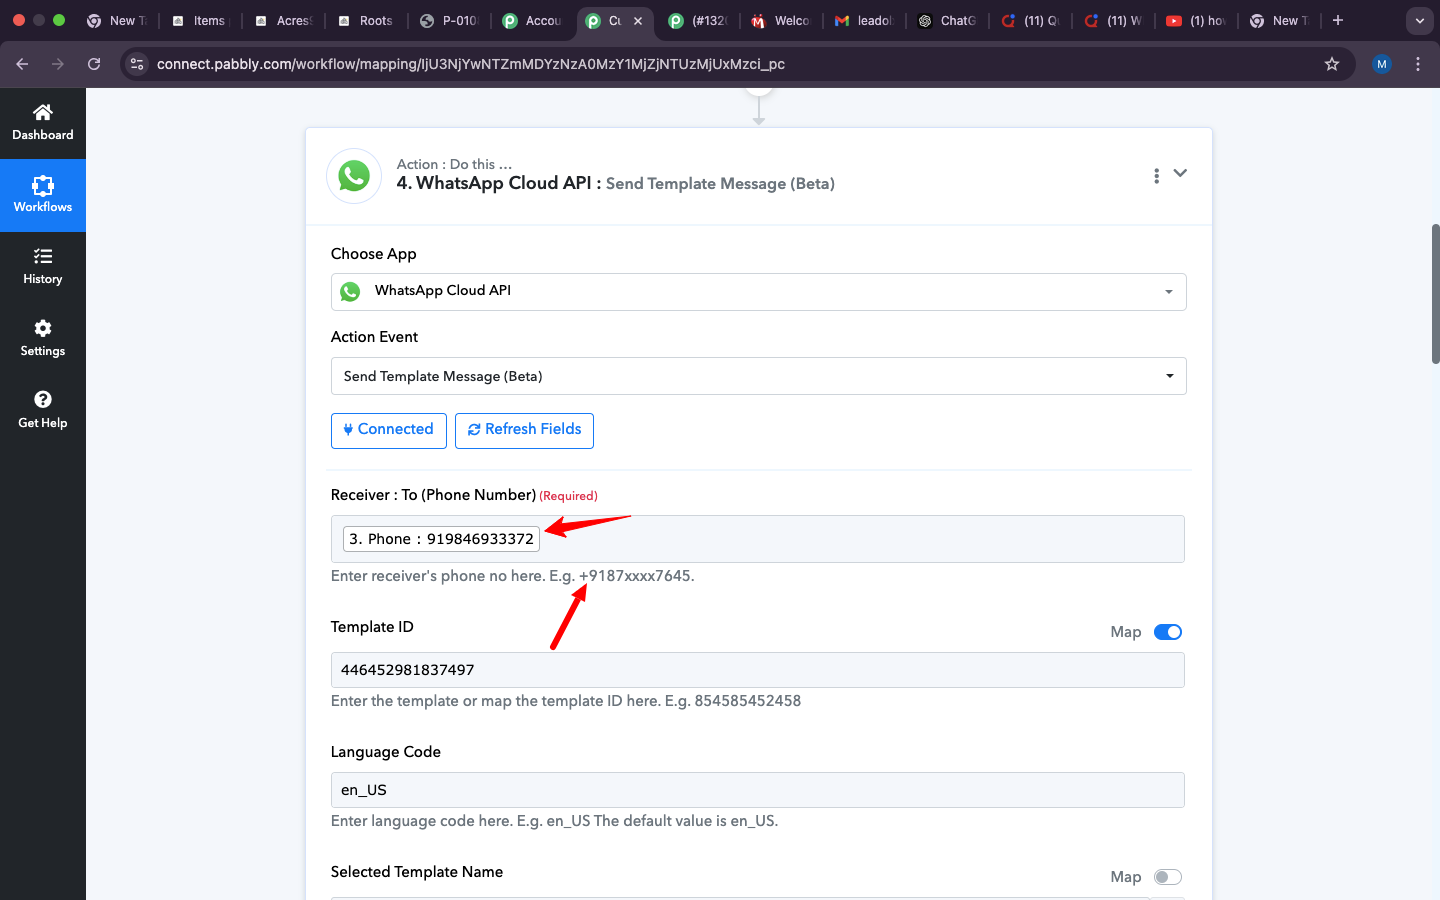Click the Get Help question mark icon

42,400
